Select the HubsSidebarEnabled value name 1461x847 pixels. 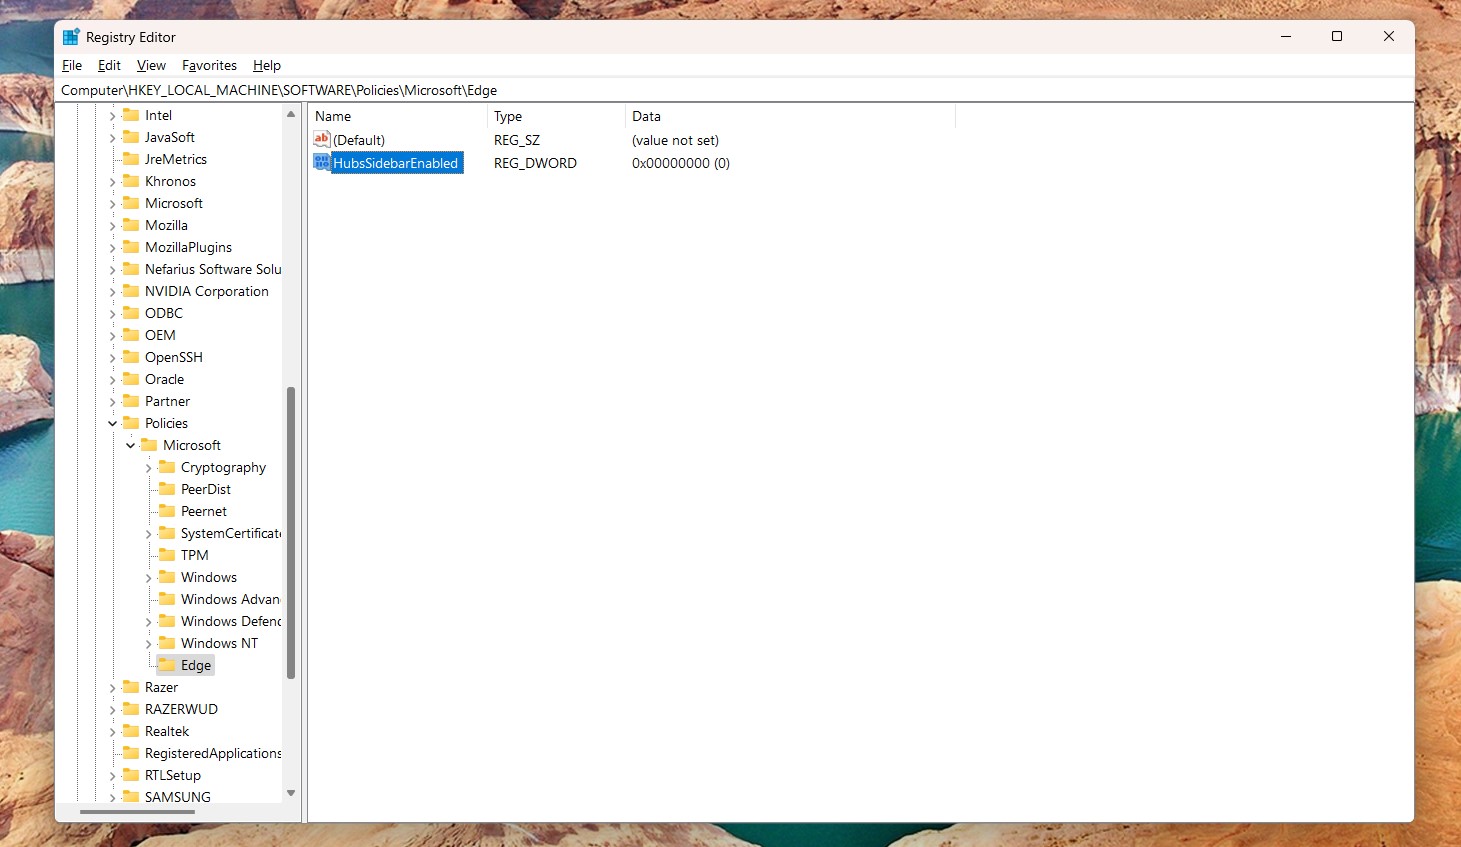396,163
